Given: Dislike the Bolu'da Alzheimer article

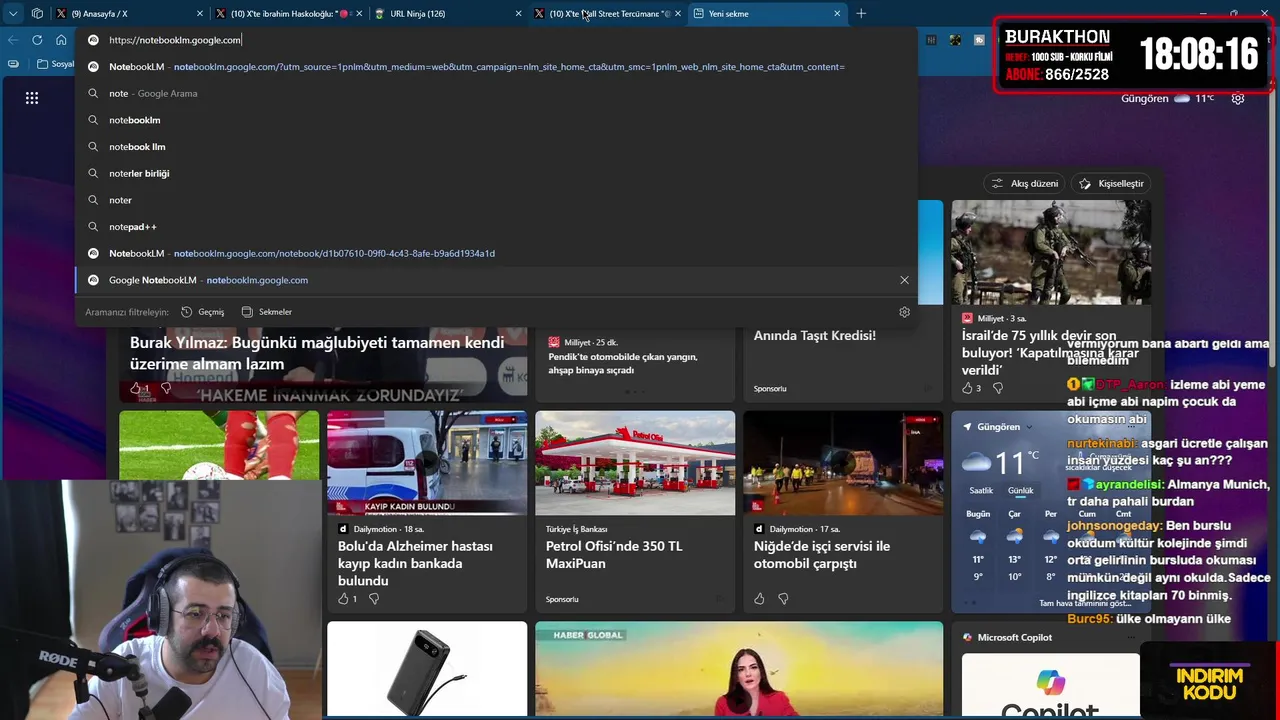Looking at the screenshot, I should tap(374, 599).
